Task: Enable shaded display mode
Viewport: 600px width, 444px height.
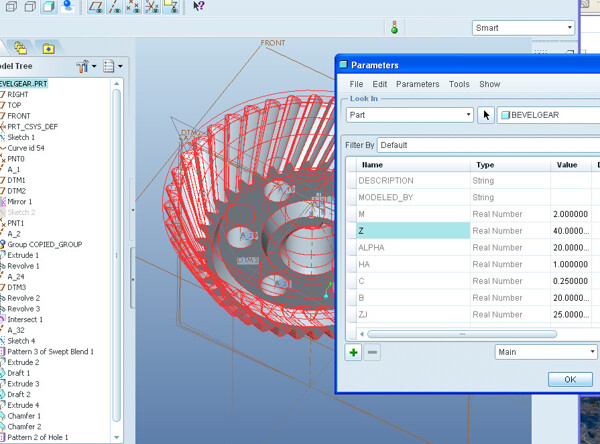Action: [x=49, y=6]
